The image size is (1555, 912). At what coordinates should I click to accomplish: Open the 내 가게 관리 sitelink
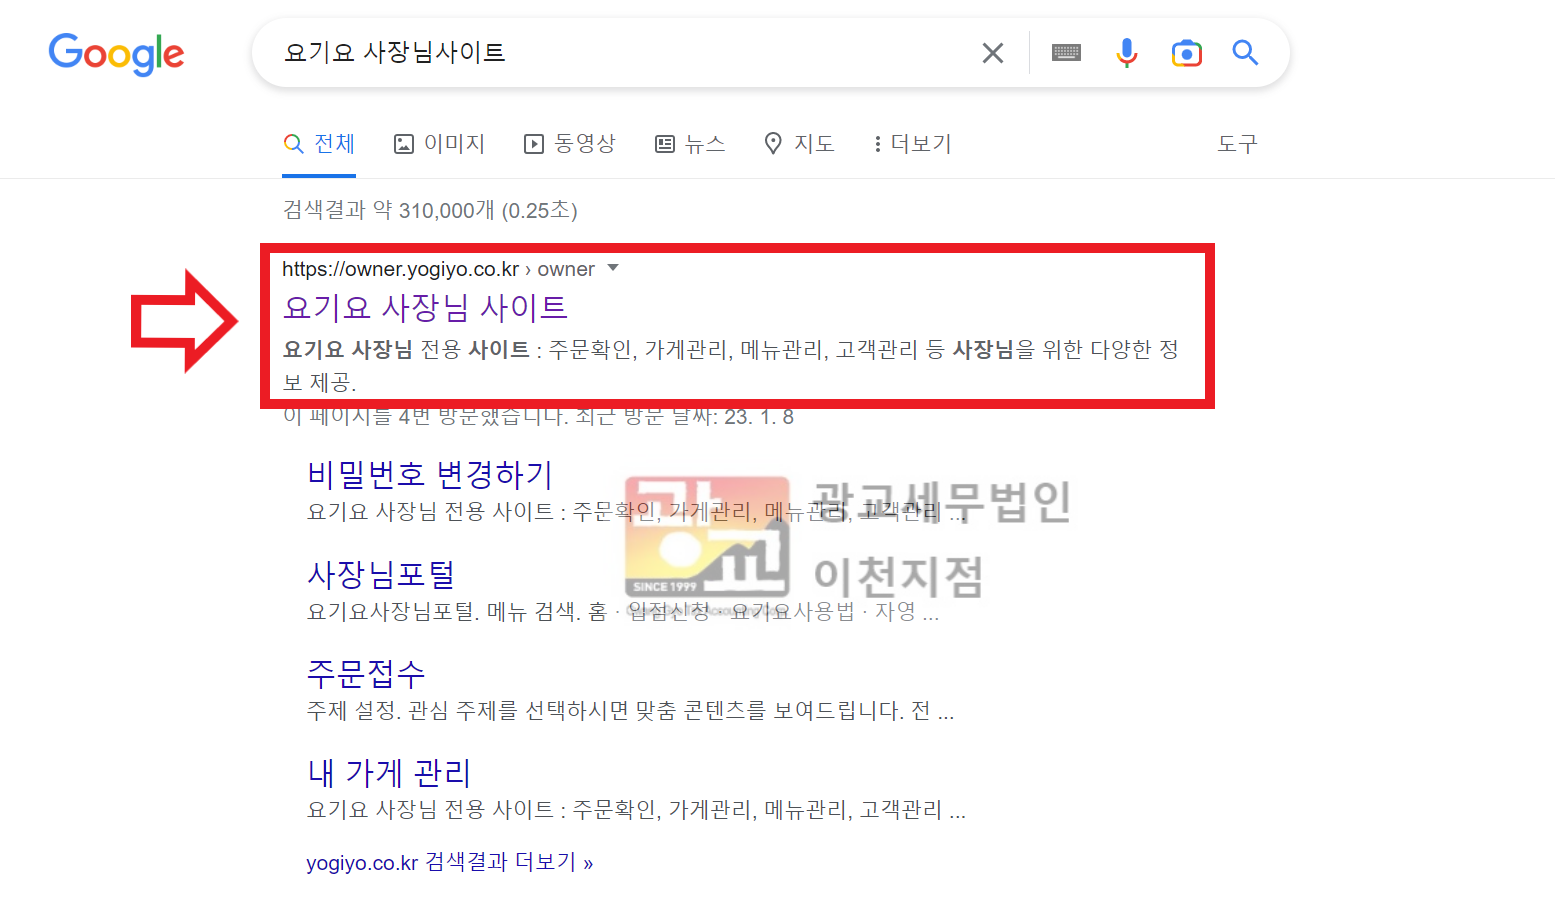[389, 772]
